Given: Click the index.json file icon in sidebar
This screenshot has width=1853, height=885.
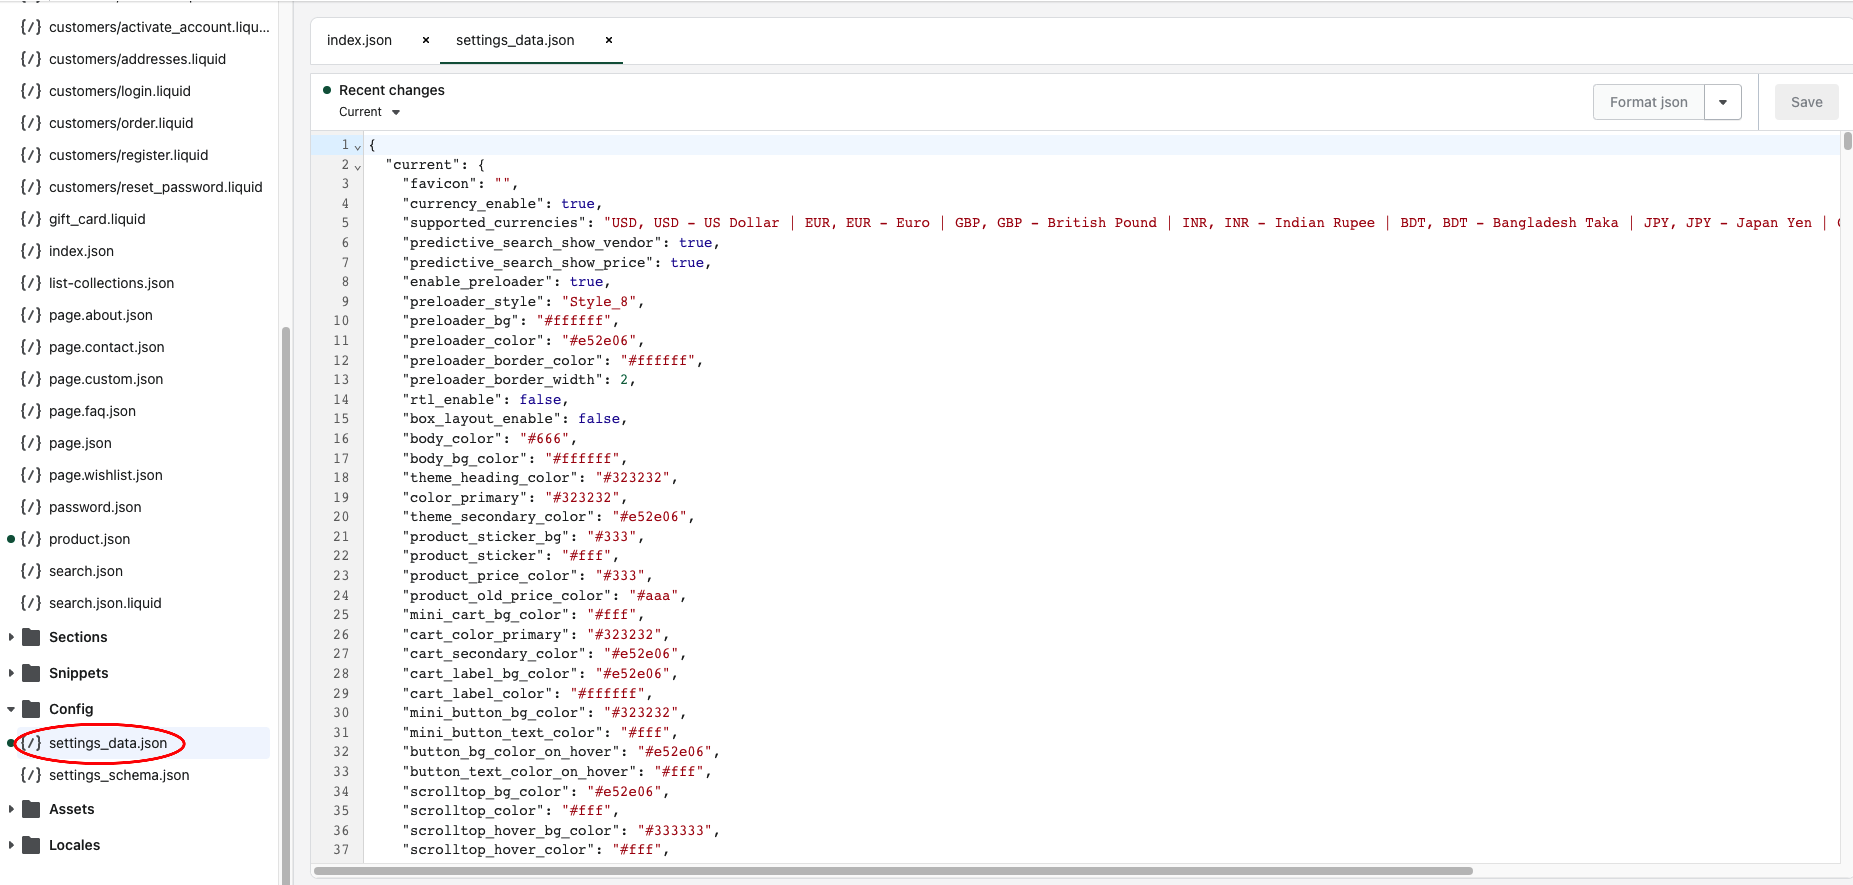Looking at the screenshot, I should [31, 251].
